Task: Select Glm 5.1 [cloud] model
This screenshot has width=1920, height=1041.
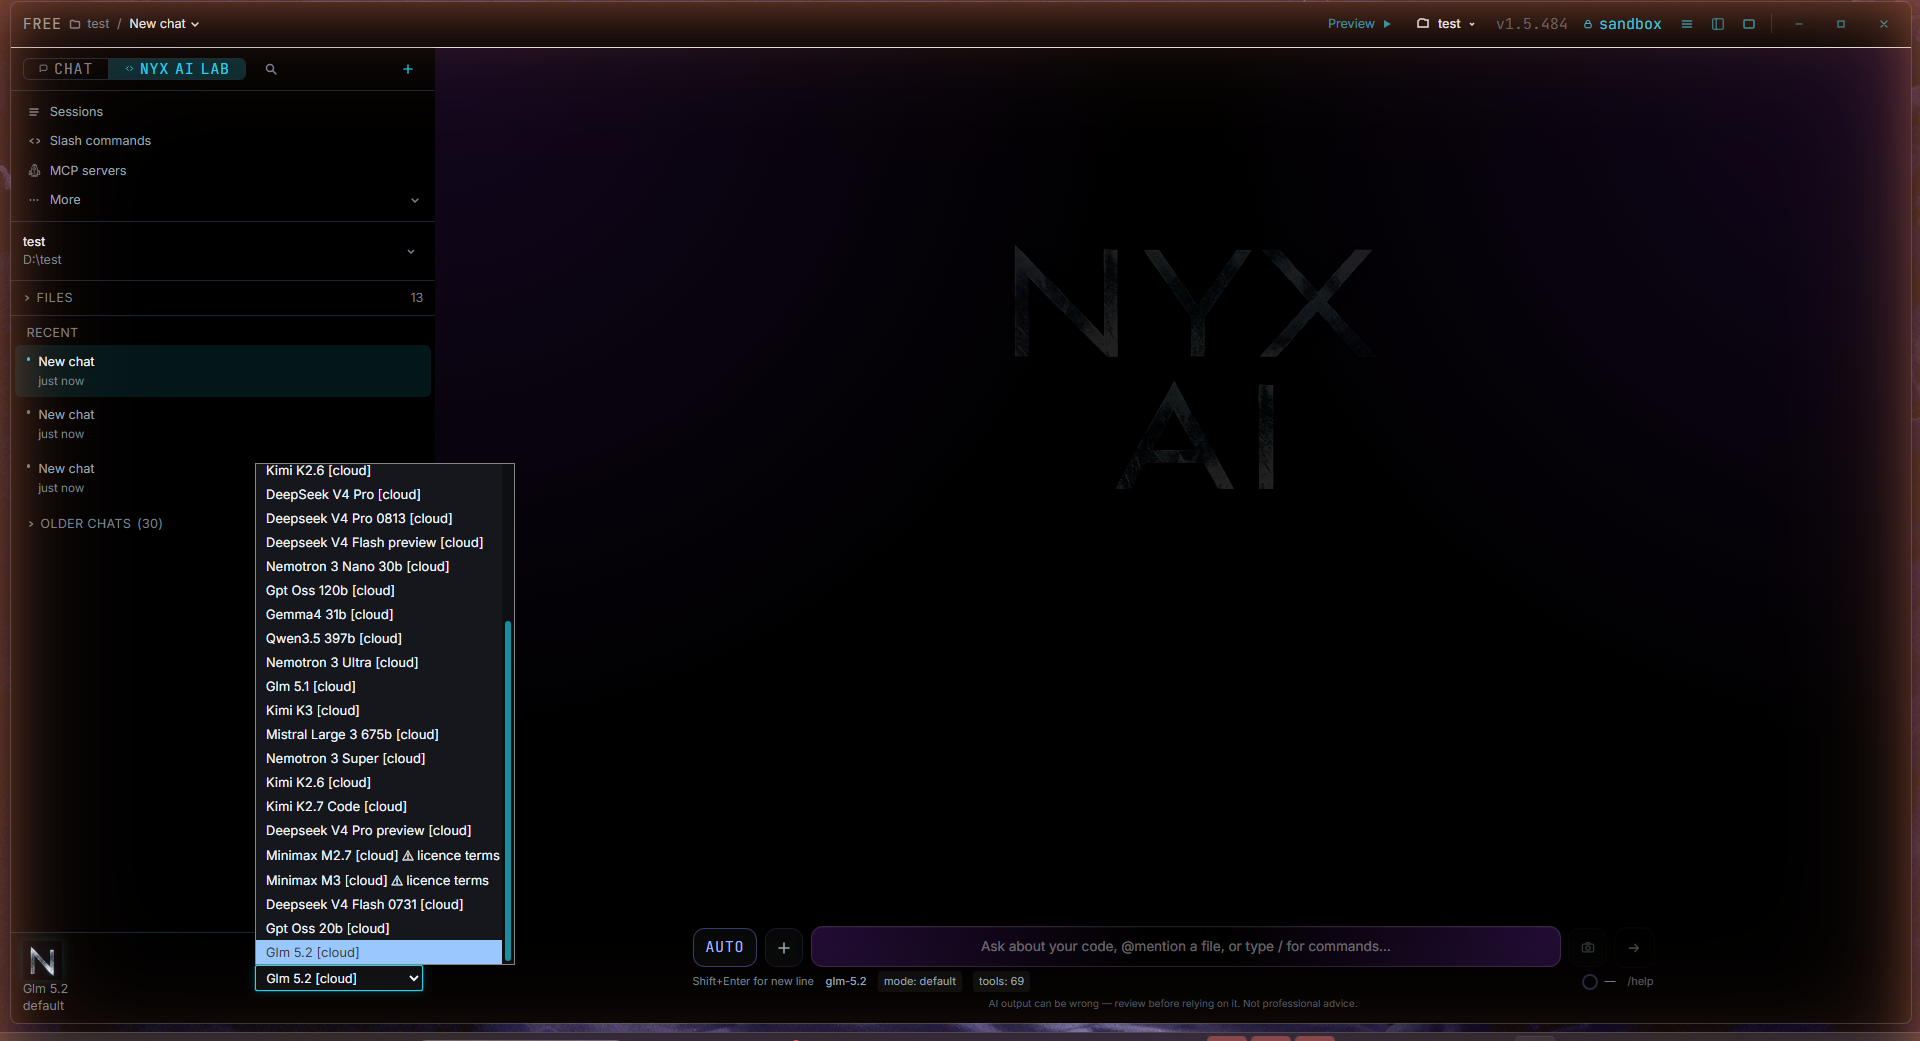Action: (379, 687)
